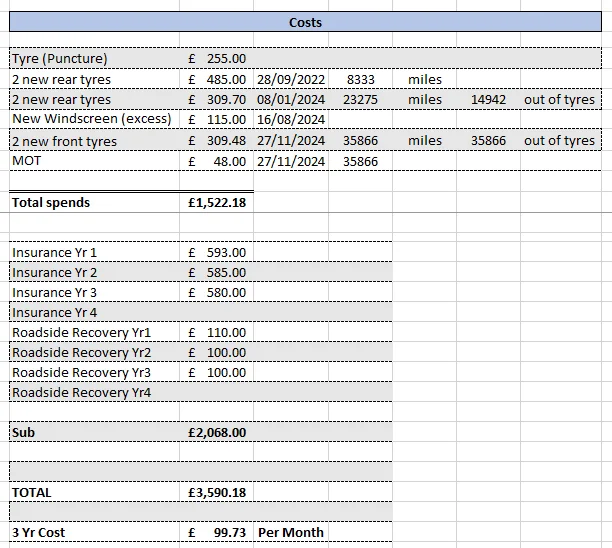Viewport: 612px width, 548px height.
Task: Select the 8333 mileage cell
Action: pos(361,79)
